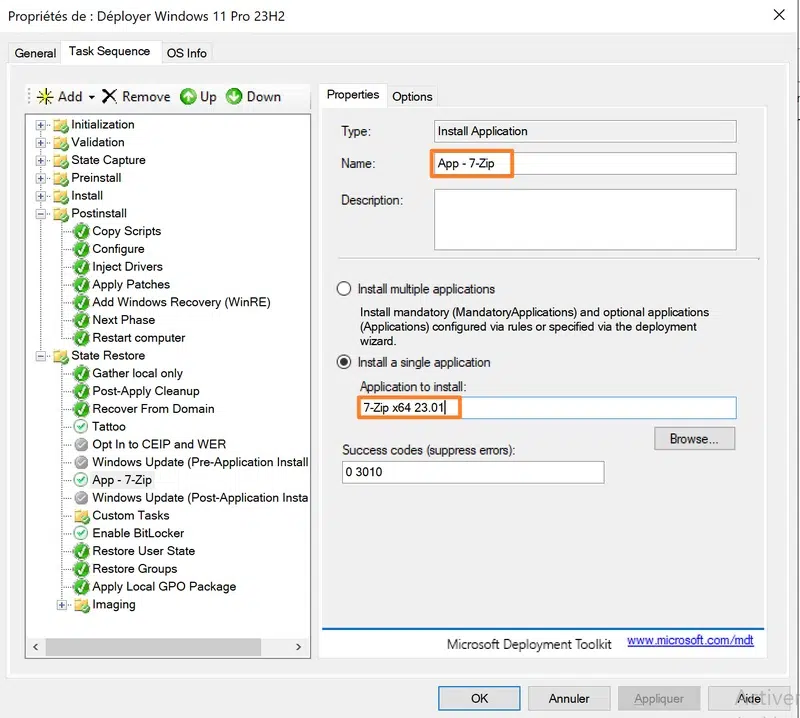Collapse the Postinstall group
The image size is (800, 718).
(x=41, y=214)
